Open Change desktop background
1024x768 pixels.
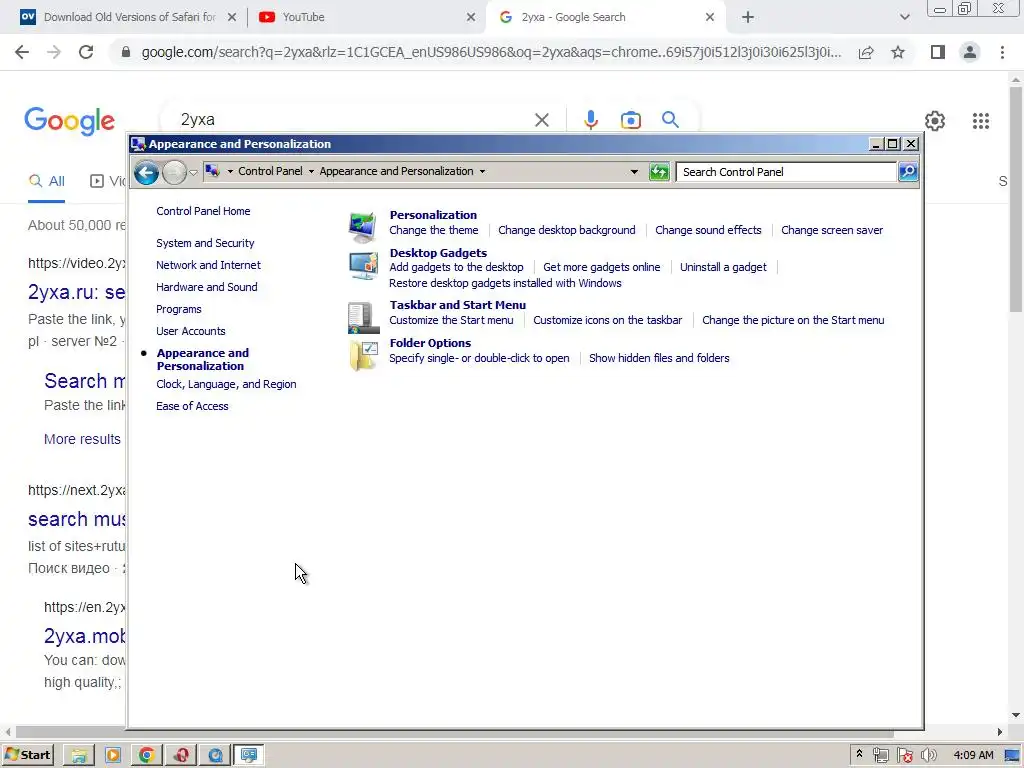pyautogui.click(x=567, y=230)
